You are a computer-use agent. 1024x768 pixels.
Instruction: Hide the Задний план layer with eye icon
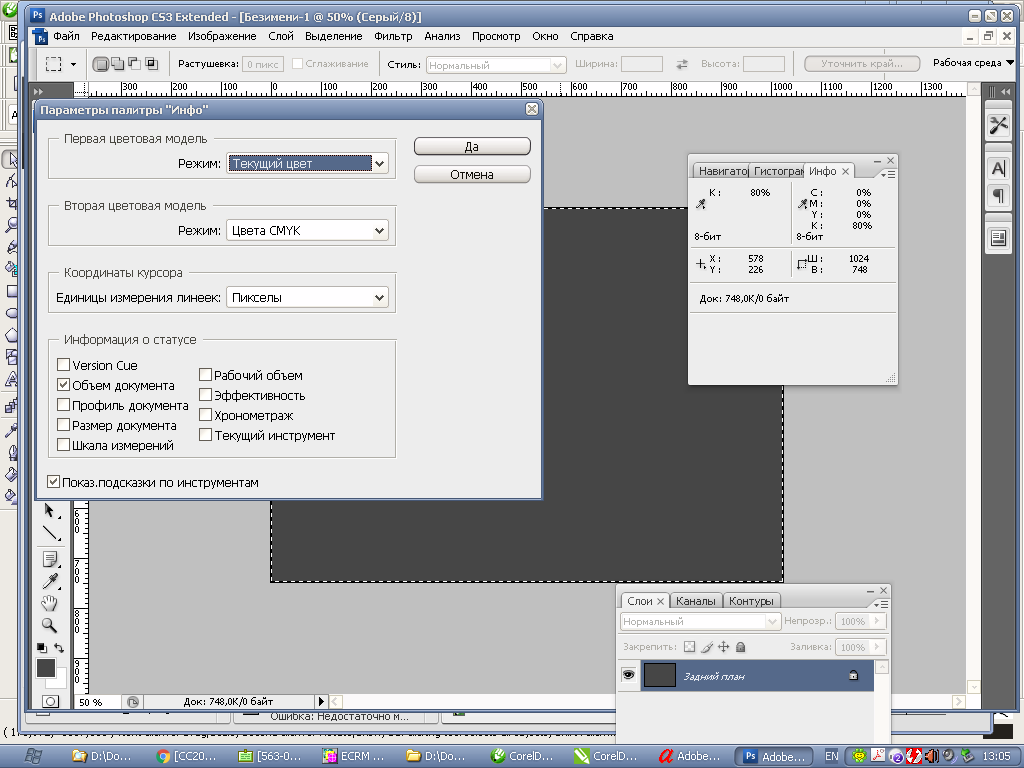[x=628, y=676]
